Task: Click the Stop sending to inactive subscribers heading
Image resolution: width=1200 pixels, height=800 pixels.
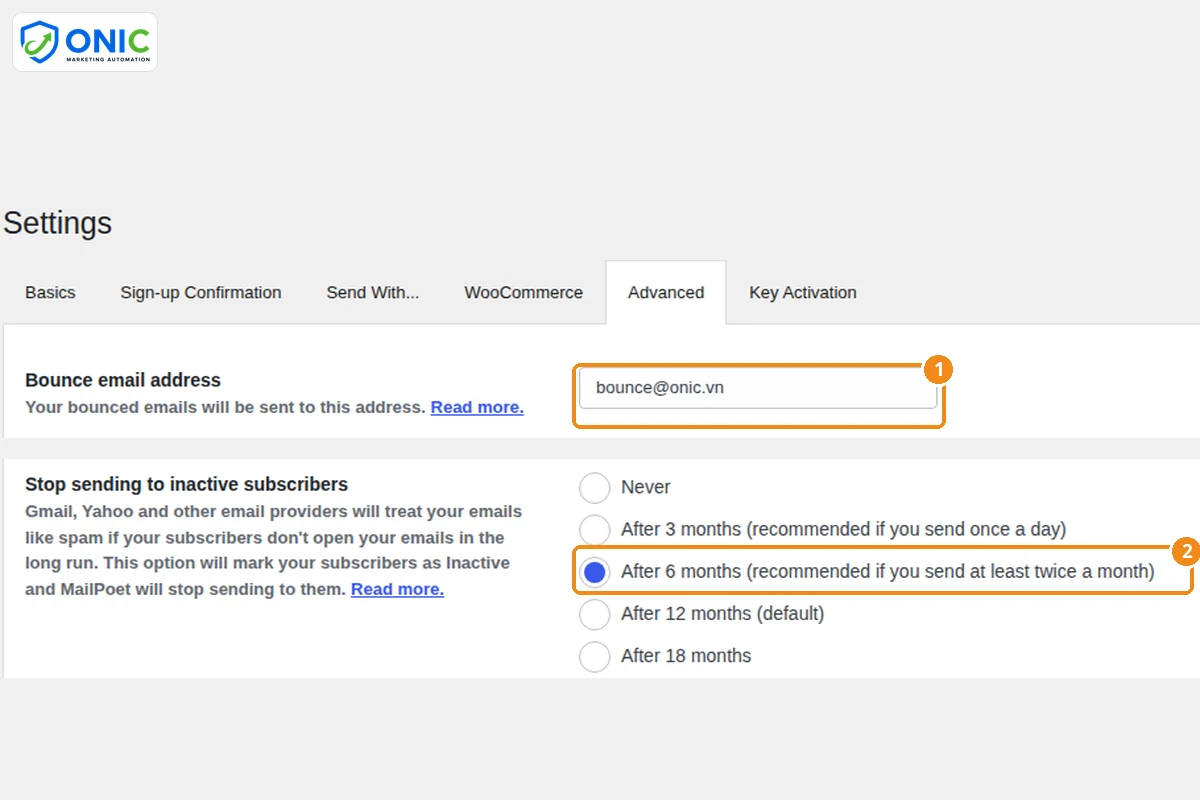Action: 187,484
